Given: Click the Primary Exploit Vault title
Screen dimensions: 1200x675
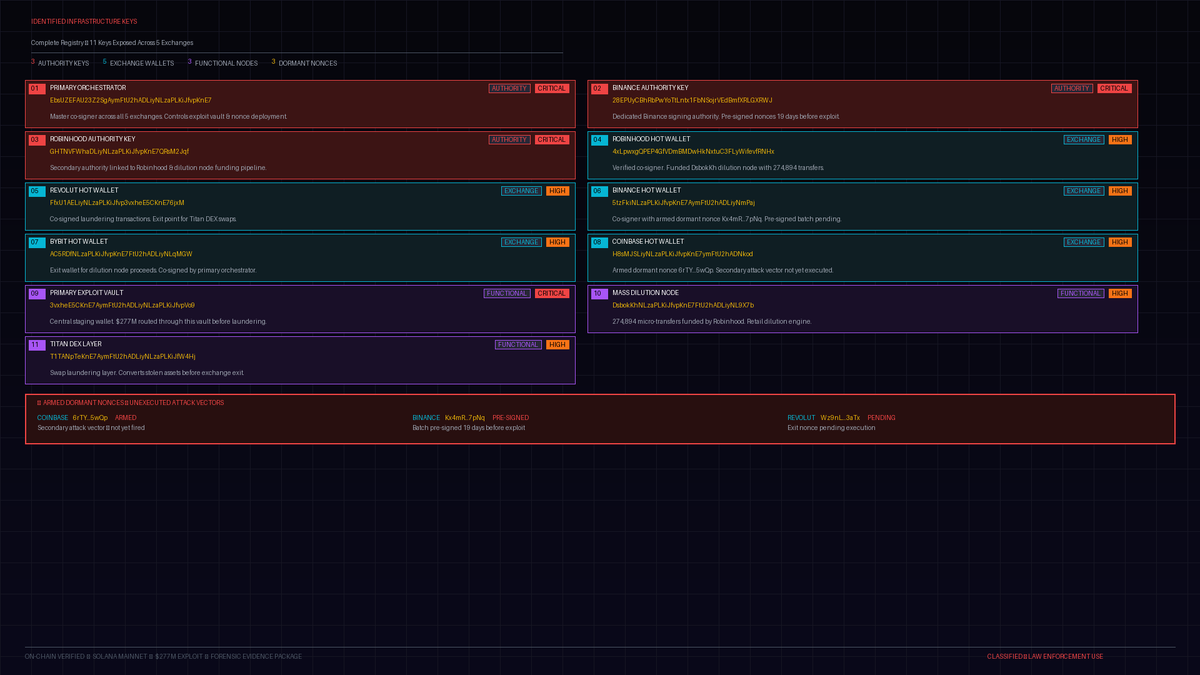Looking at the screenshot, I should point(87,293).
